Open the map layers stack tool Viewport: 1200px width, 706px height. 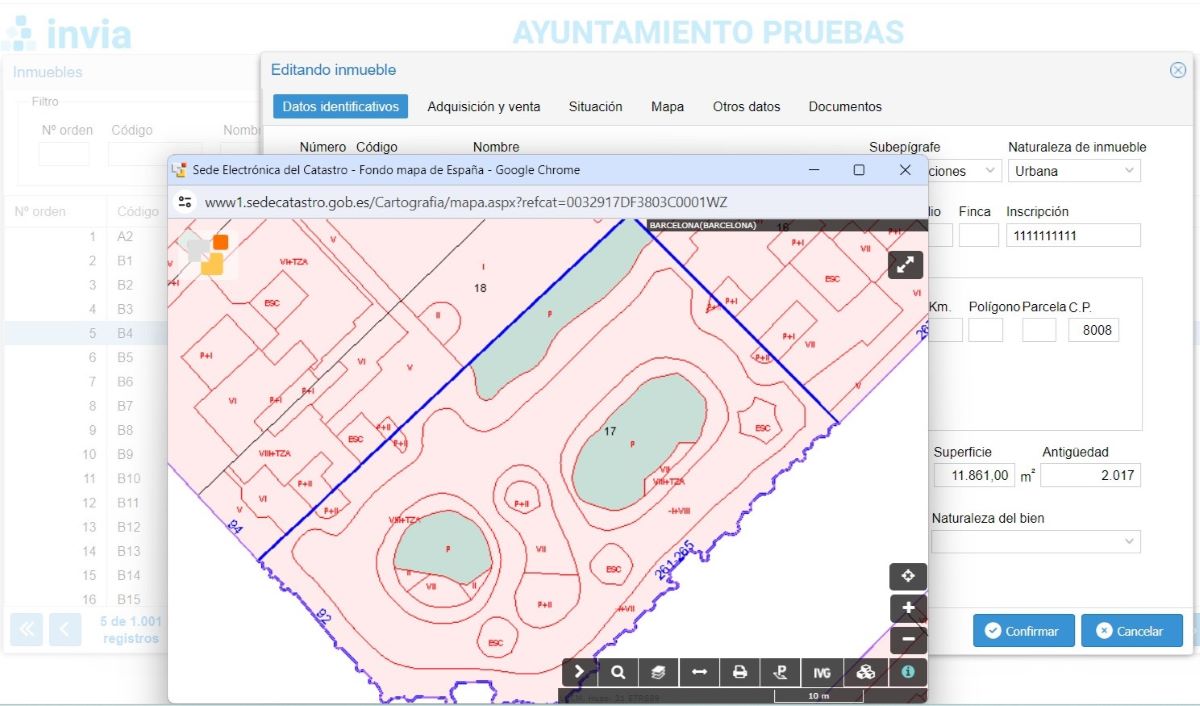click(x=659, y=672)
